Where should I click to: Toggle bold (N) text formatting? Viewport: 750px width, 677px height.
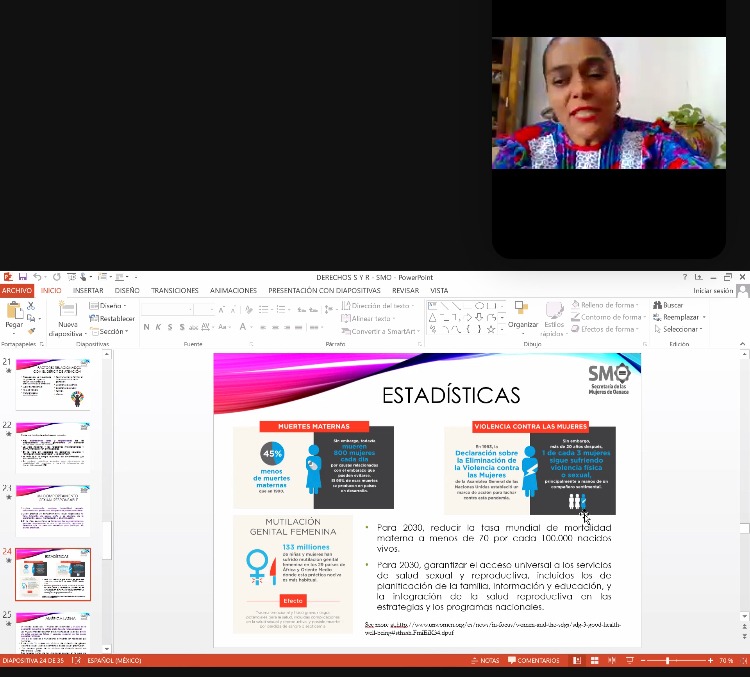point(146,327)
